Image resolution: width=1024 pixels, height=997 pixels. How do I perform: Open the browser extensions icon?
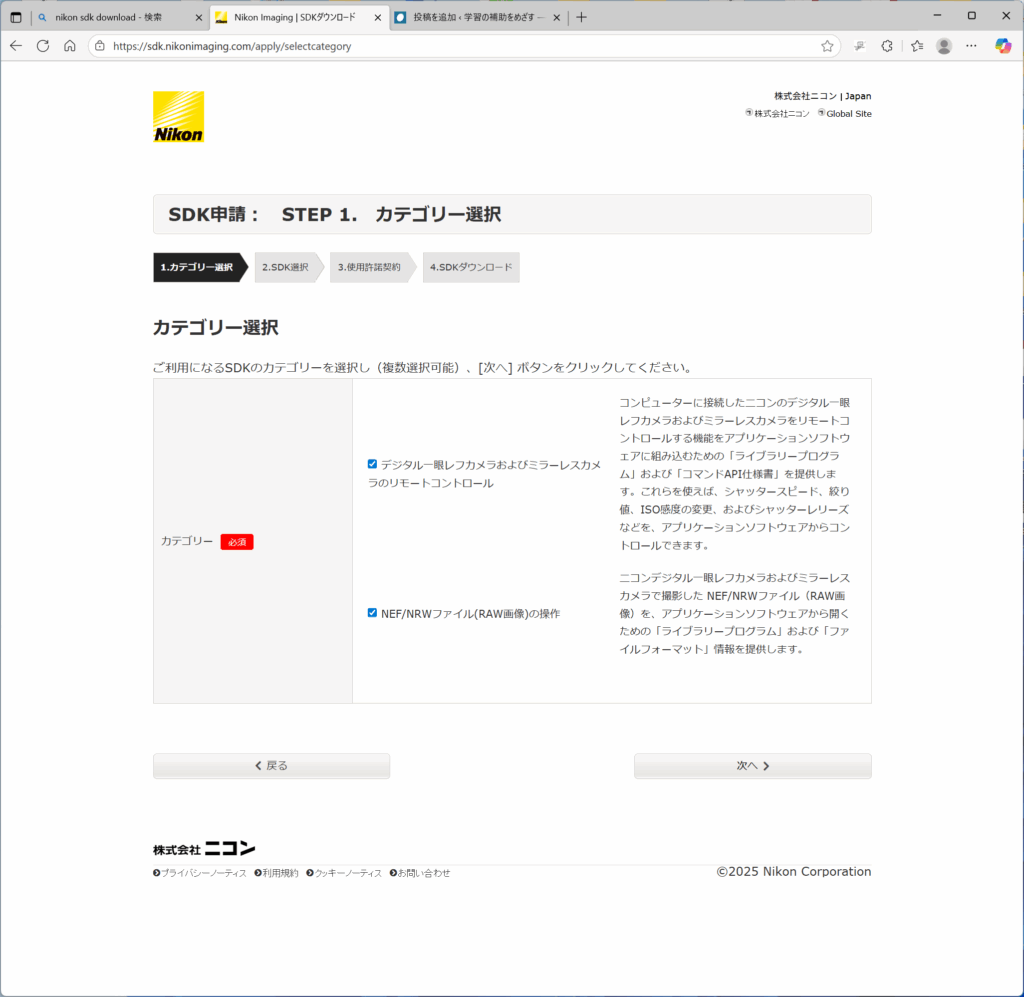coord(887,46)
